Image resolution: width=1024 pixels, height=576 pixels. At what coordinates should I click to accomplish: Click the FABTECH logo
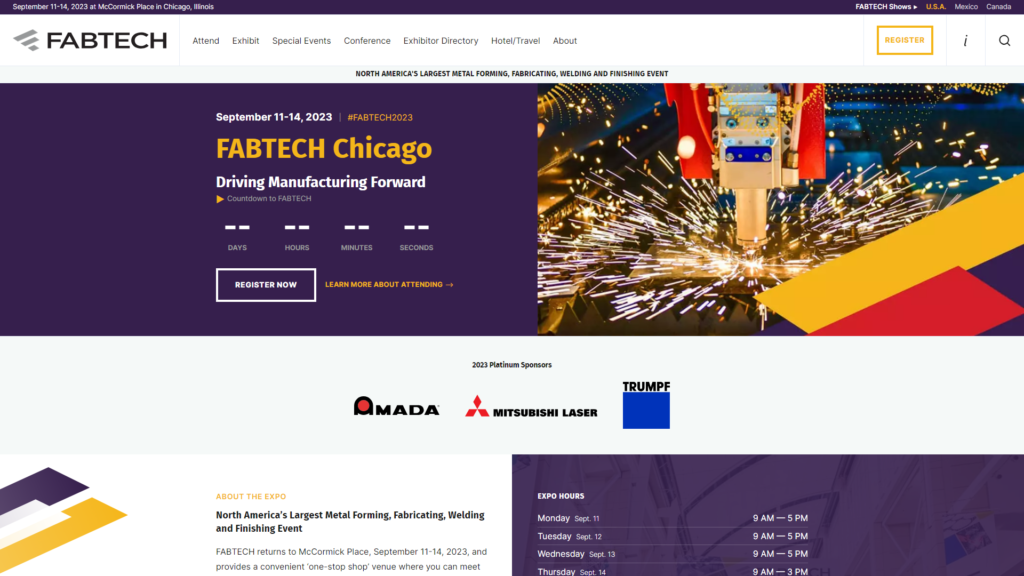click(x=90, y=40)
